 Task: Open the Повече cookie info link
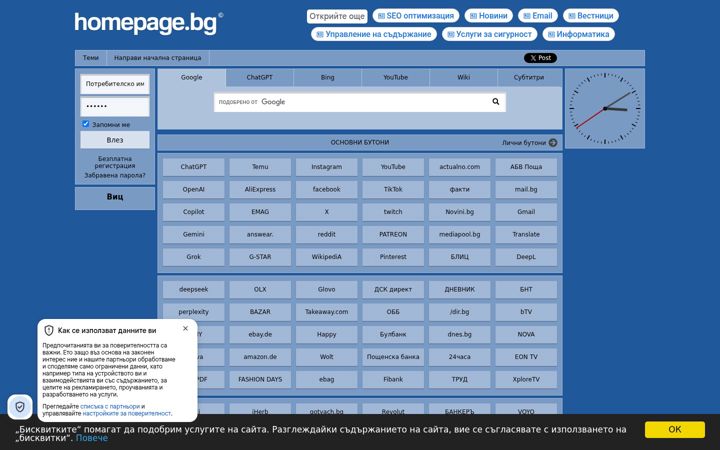pyautogui.click(x=92, y=438)
